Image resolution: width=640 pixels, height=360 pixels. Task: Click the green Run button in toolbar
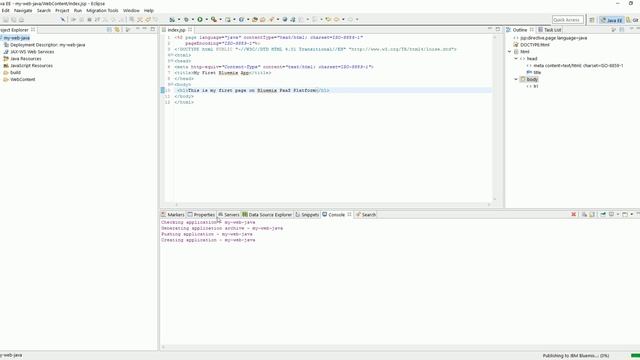(200, 19)
